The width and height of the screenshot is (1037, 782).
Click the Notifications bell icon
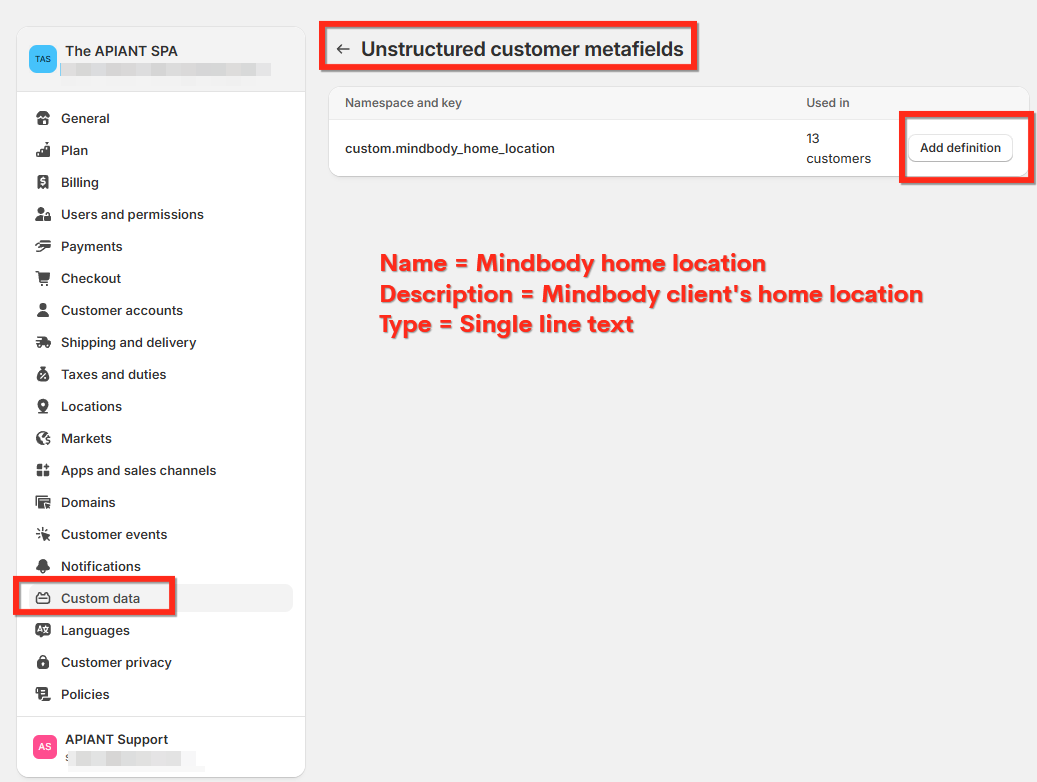tap(43, 566)
